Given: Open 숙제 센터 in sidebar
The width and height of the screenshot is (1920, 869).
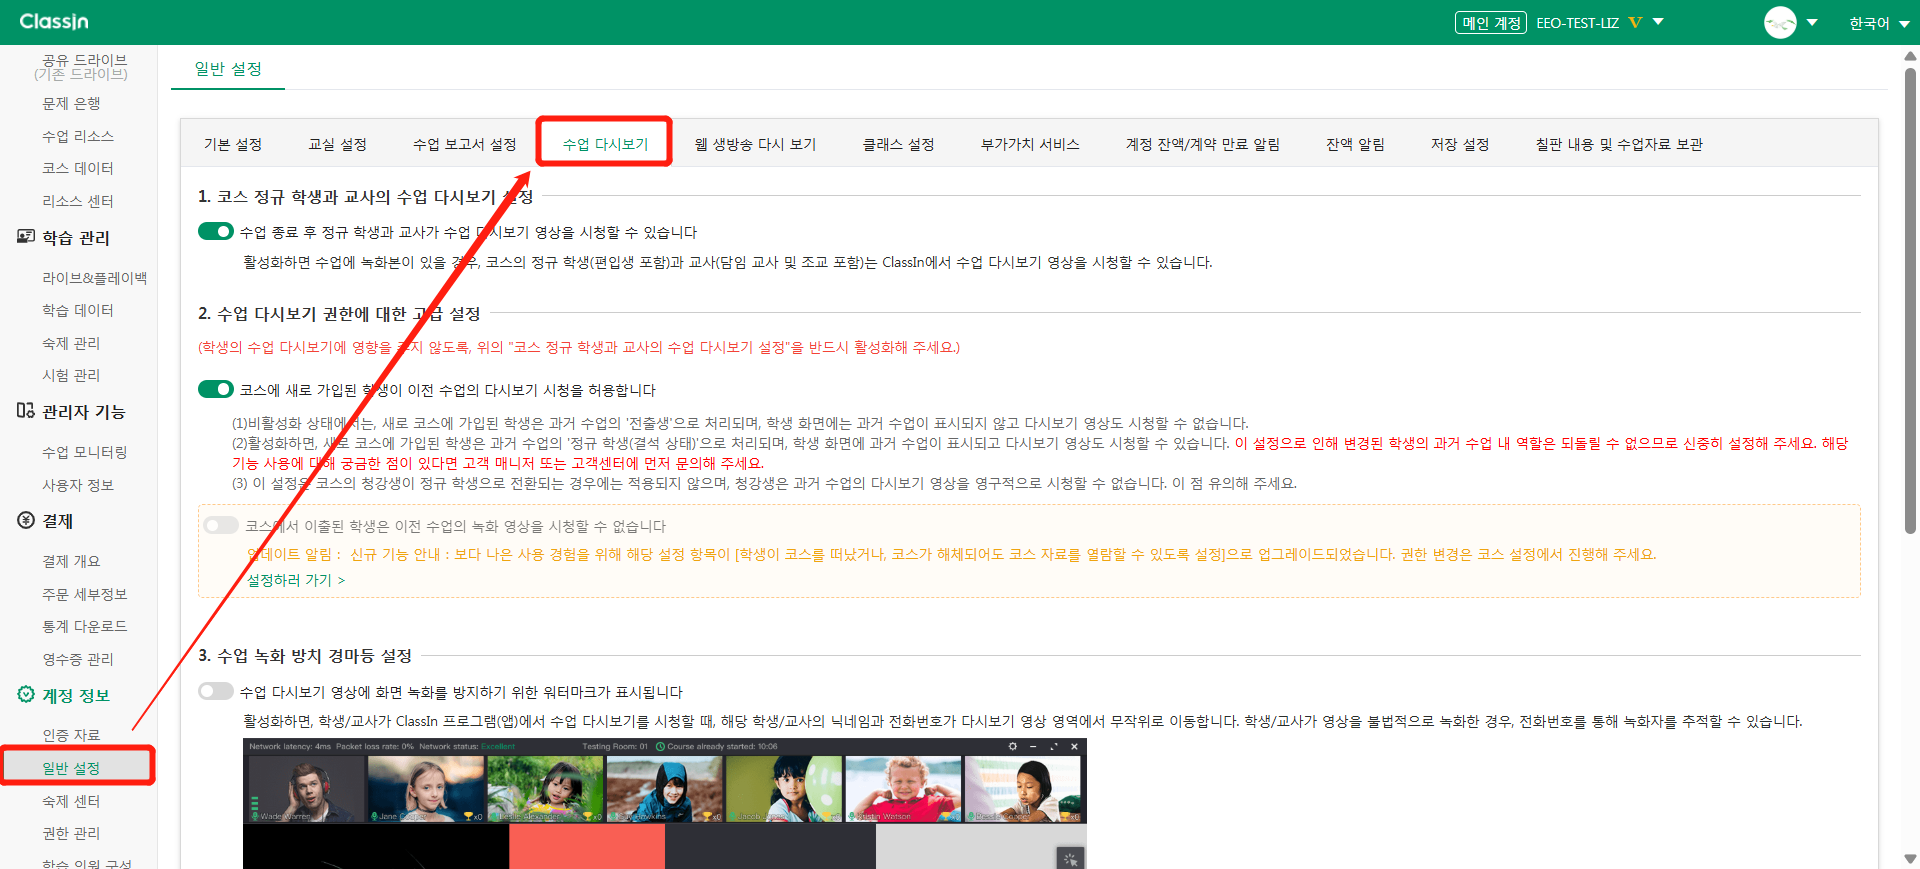Looking at the screenshot, I should [71, 801].
